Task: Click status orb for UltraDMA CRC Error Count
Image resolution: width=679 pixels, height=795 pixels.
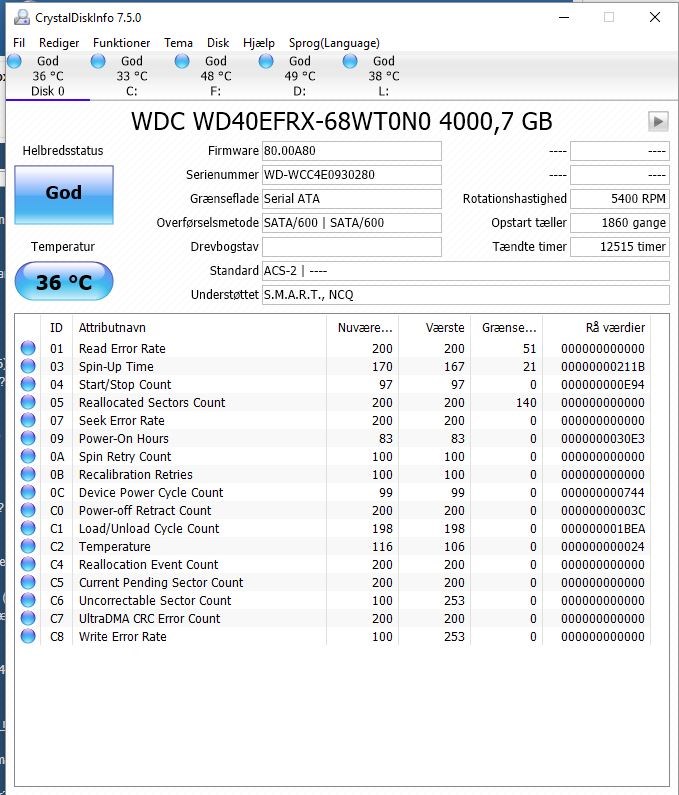Action: pos(28,618)
